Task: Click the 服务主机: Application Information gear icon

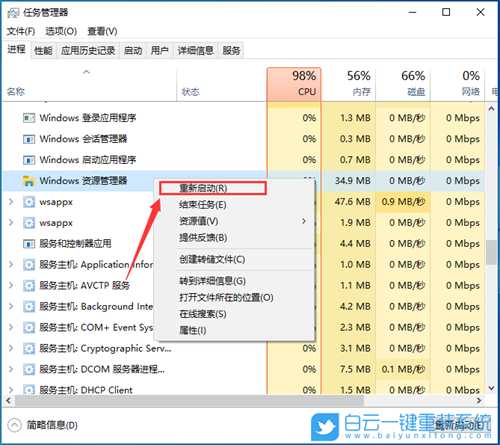Action: pyautogui.click(x=29, y=265)
